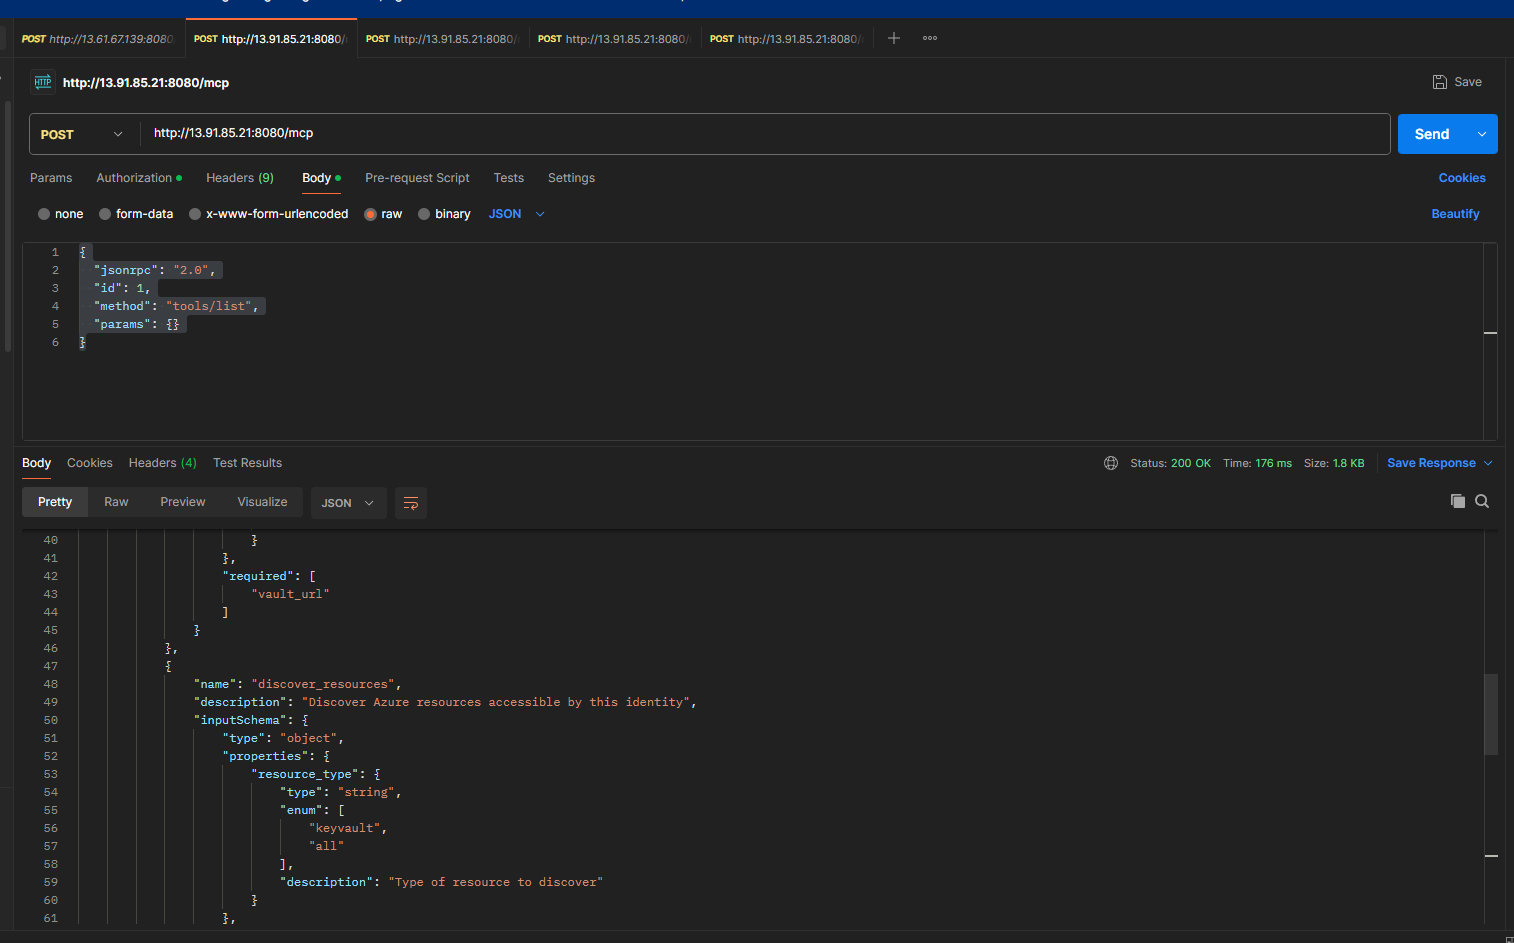1514x943 pixels.
Task: Click the Beautify link
Action: [1454, 214]
